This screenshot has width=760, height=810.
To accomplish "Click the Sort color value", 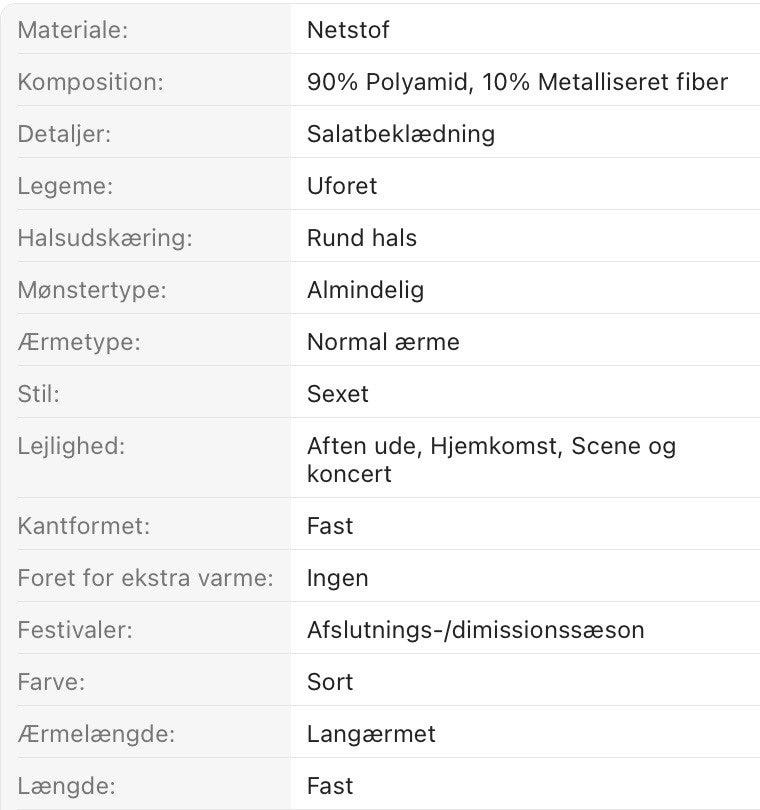I will point(331,682).
